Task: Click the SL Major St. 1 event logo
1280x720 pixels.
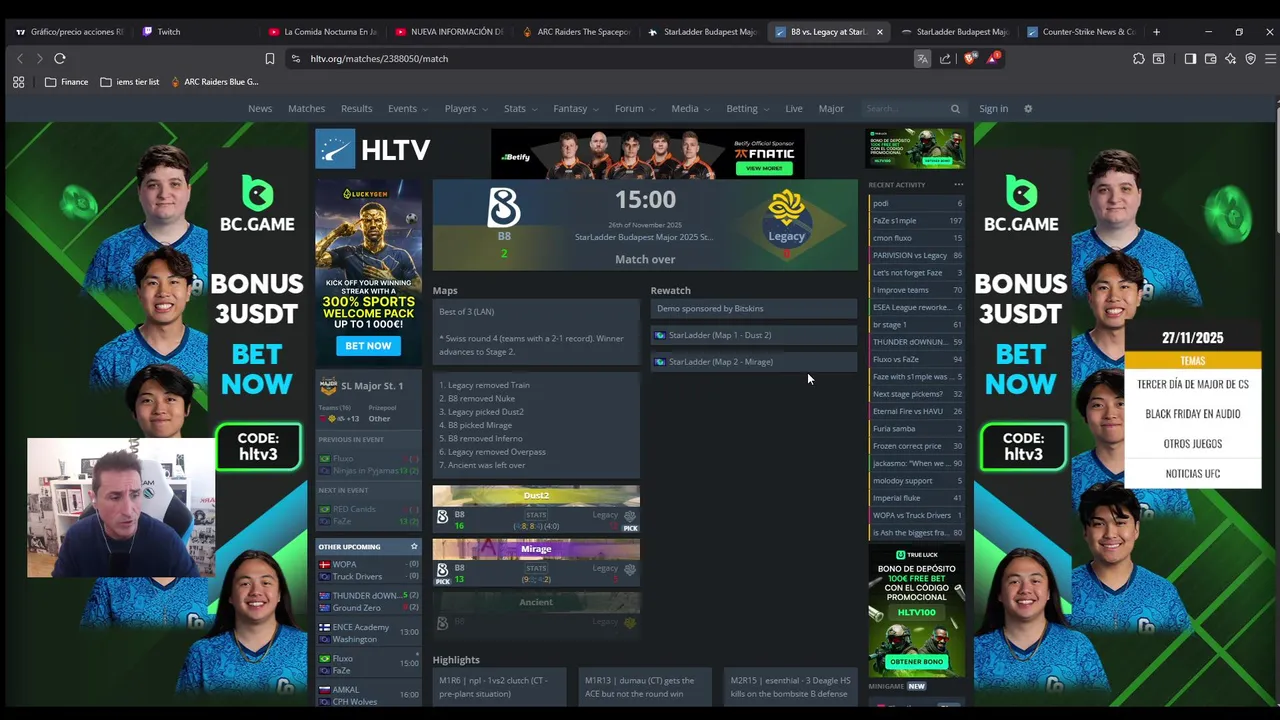Action: tap(328, 386)
